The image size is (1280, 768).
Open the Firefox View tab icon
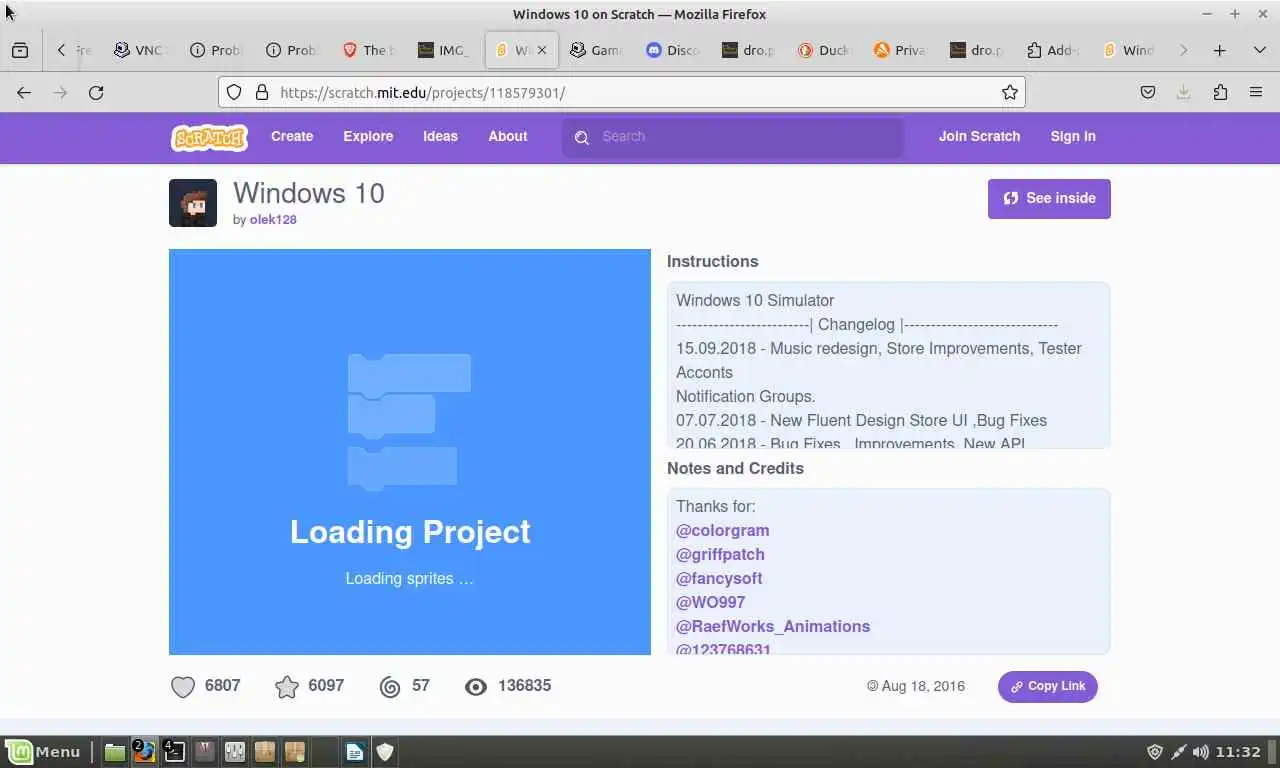(20, 50)
